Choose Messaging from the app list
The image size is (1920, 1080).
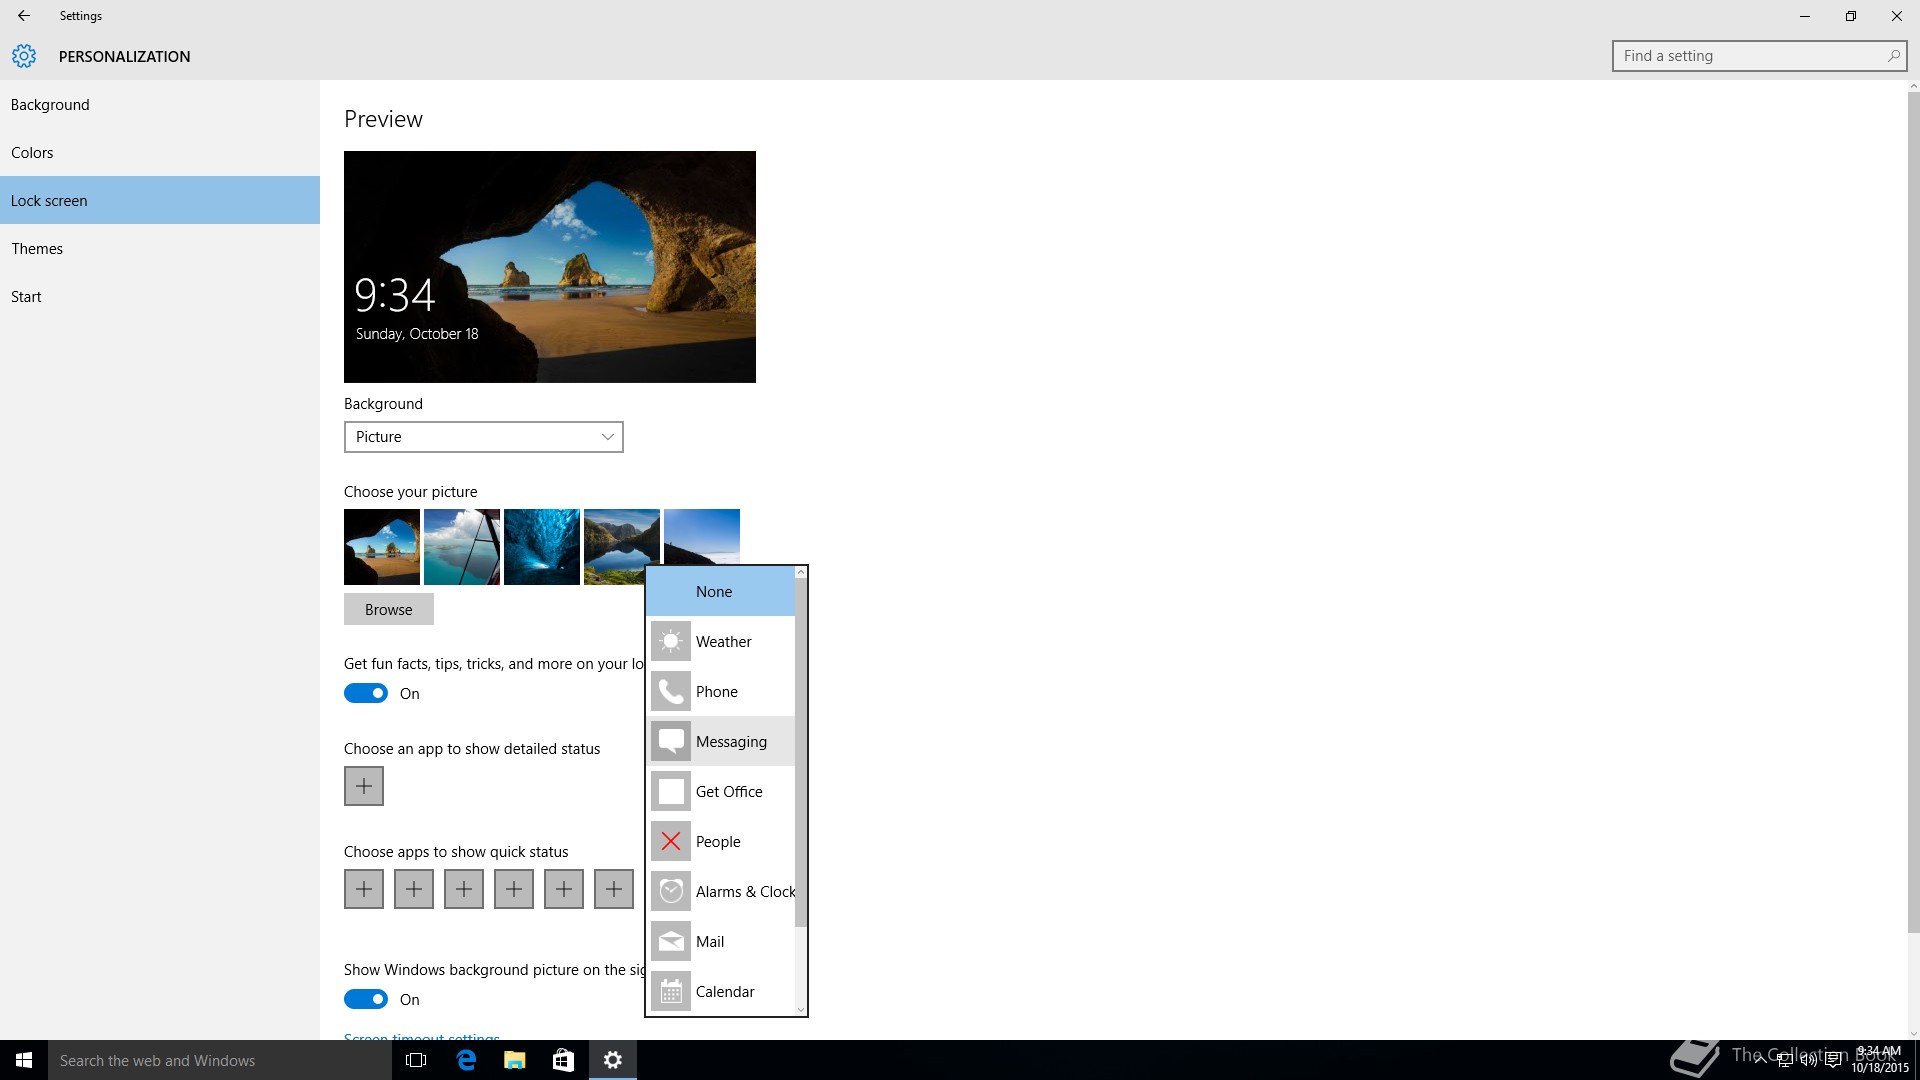[x=720, y=741]
